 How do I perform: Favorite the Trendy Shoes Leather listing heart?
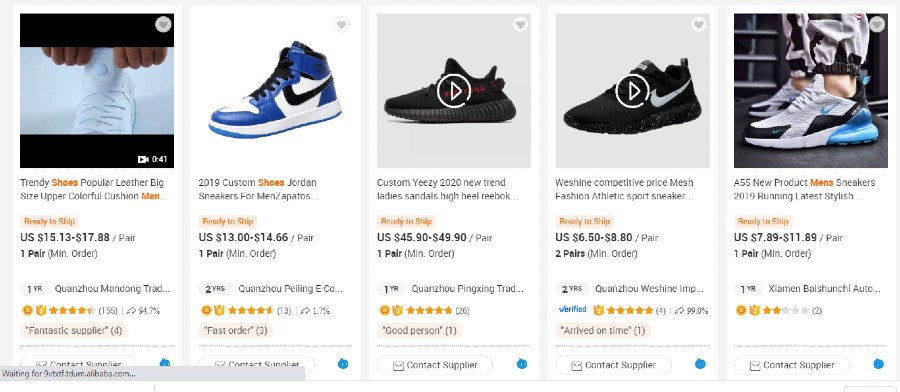[164, 25]
